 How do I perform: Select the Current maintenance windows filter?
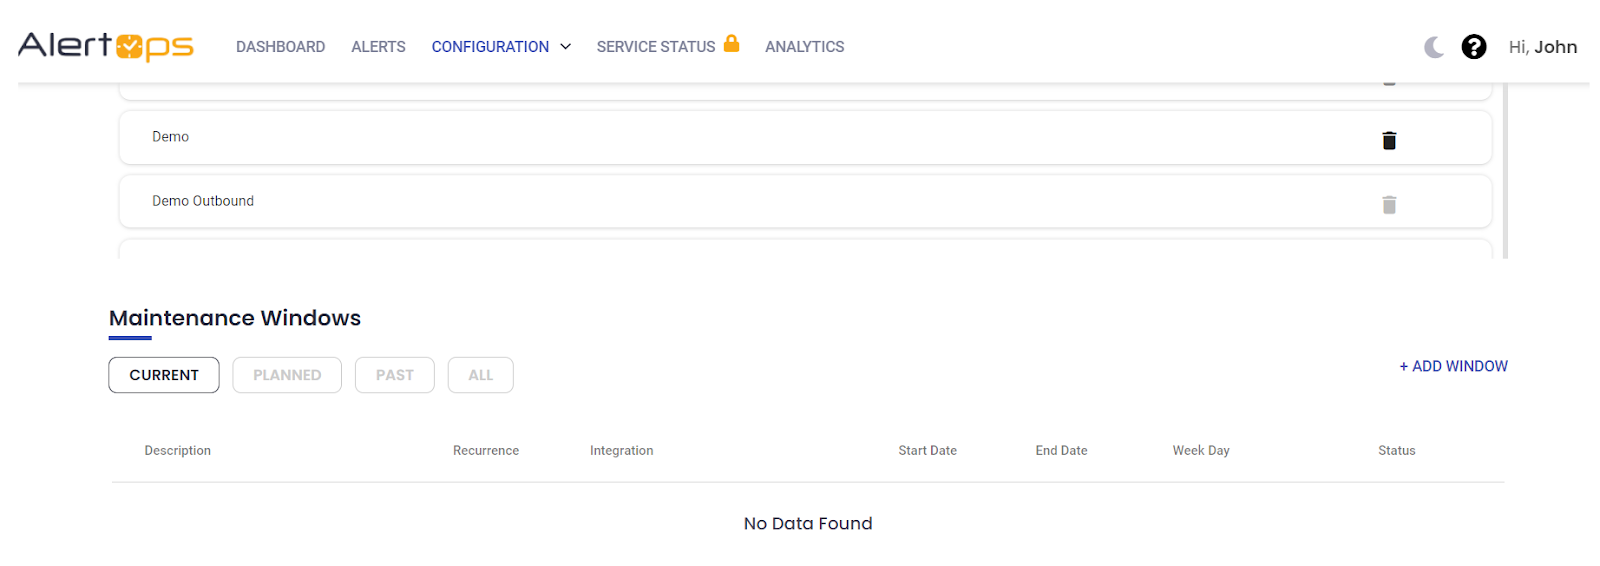pyautogui.click(x=164, y=375)
